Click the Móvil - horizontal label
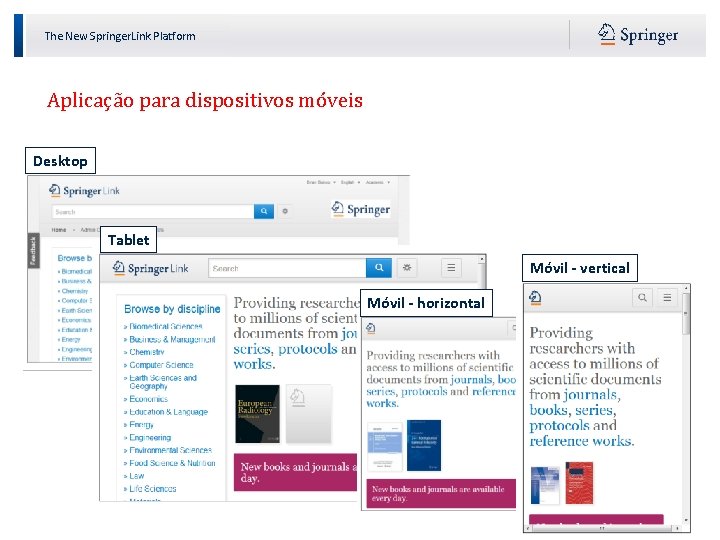 (426, 303)
